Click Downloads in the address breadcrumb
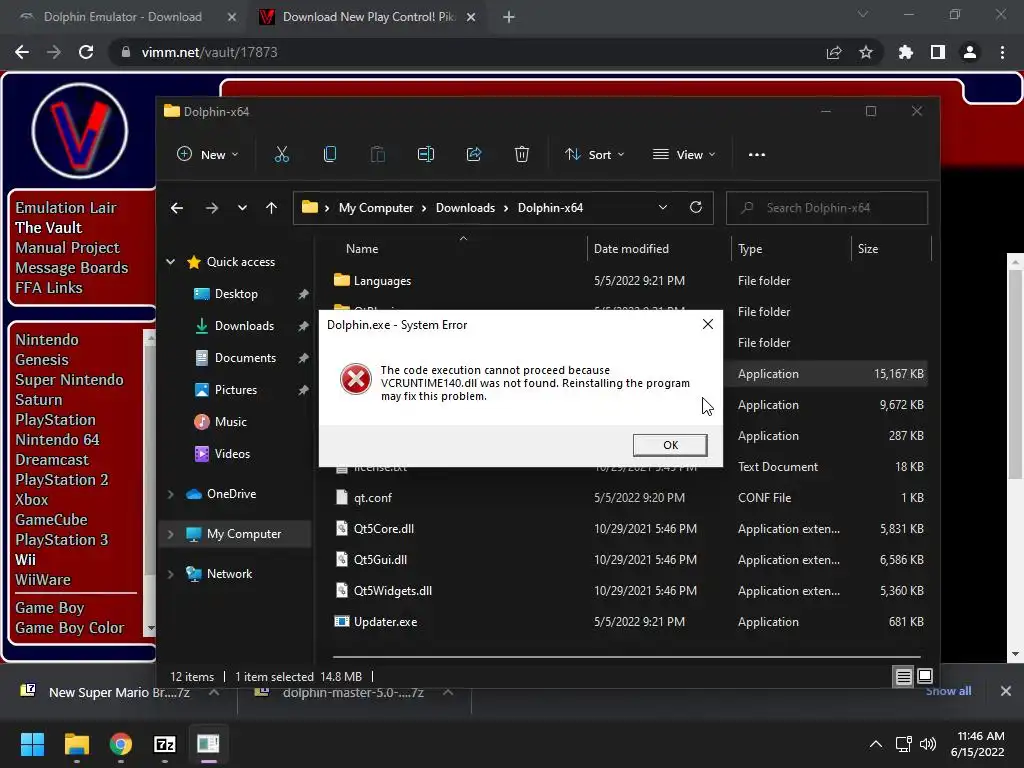 pyautogui.click(x=465, y=208)
